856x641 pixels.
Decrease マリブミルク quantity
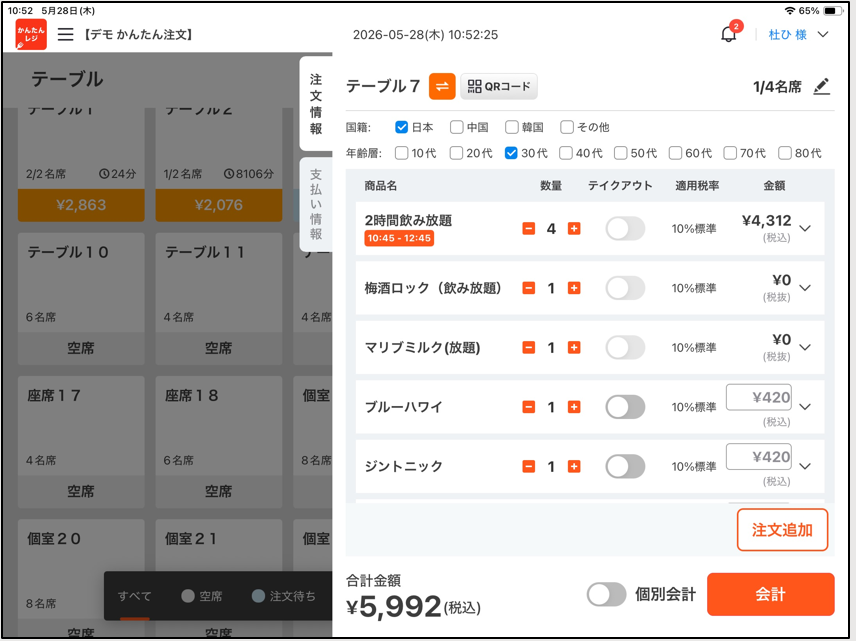pyautogui.click(x=528, y=347)
